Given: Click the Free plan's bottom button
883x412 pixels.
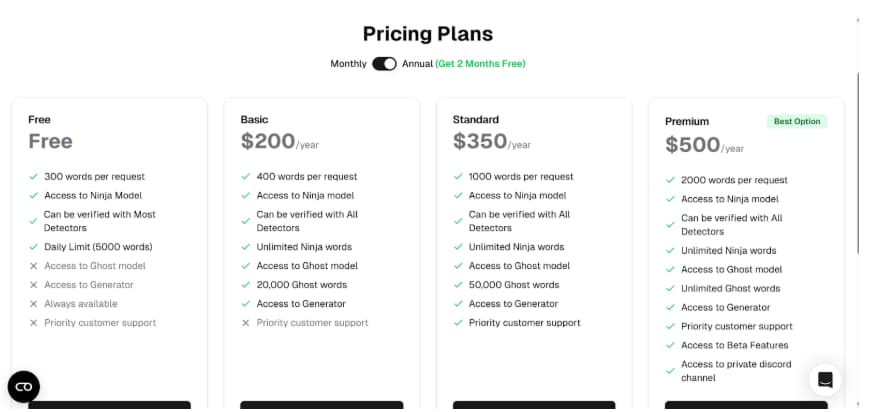Looking at the screenshot, I should coord(109,405).
